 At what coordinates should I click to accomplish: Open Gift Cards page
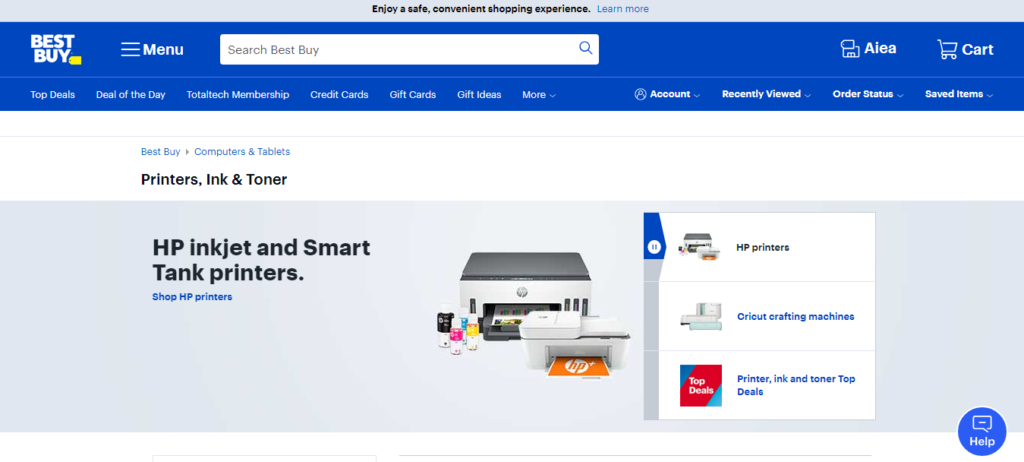tap(413, 95)
